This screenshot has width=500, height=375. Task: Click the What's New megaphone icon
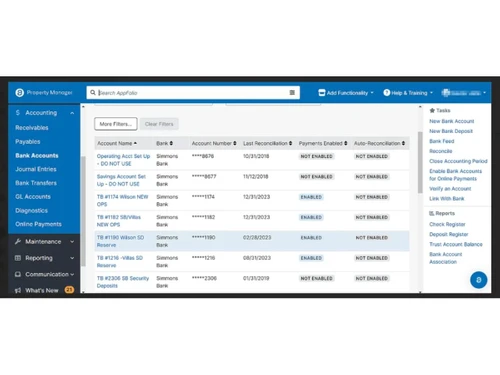pyautogui.click(x=18, y=291)
